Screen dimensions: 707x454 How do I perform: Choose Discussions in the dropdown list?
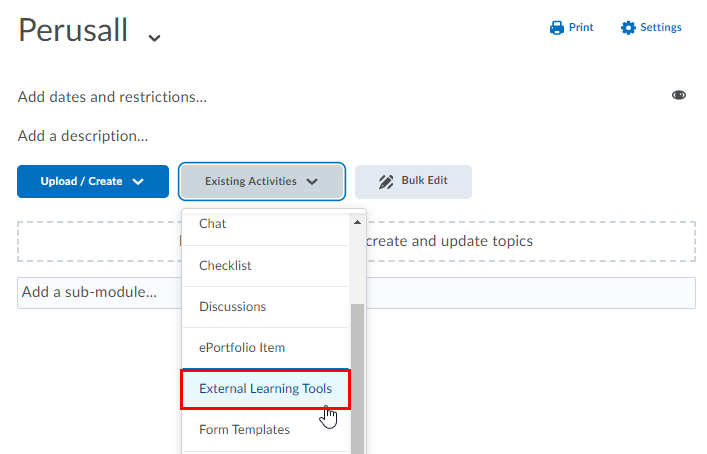click(232, 306)
